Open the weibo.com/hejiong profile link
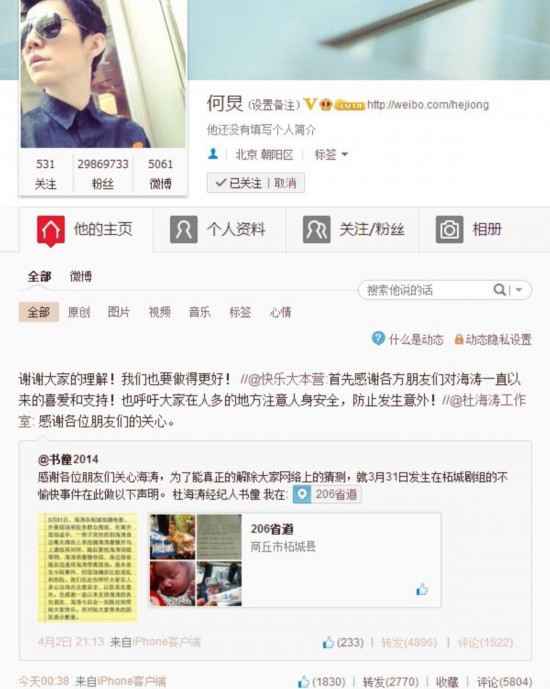Image resolution: width=550 pixels, height=689 pixels. pyautogui.click(x=428, y=105)
